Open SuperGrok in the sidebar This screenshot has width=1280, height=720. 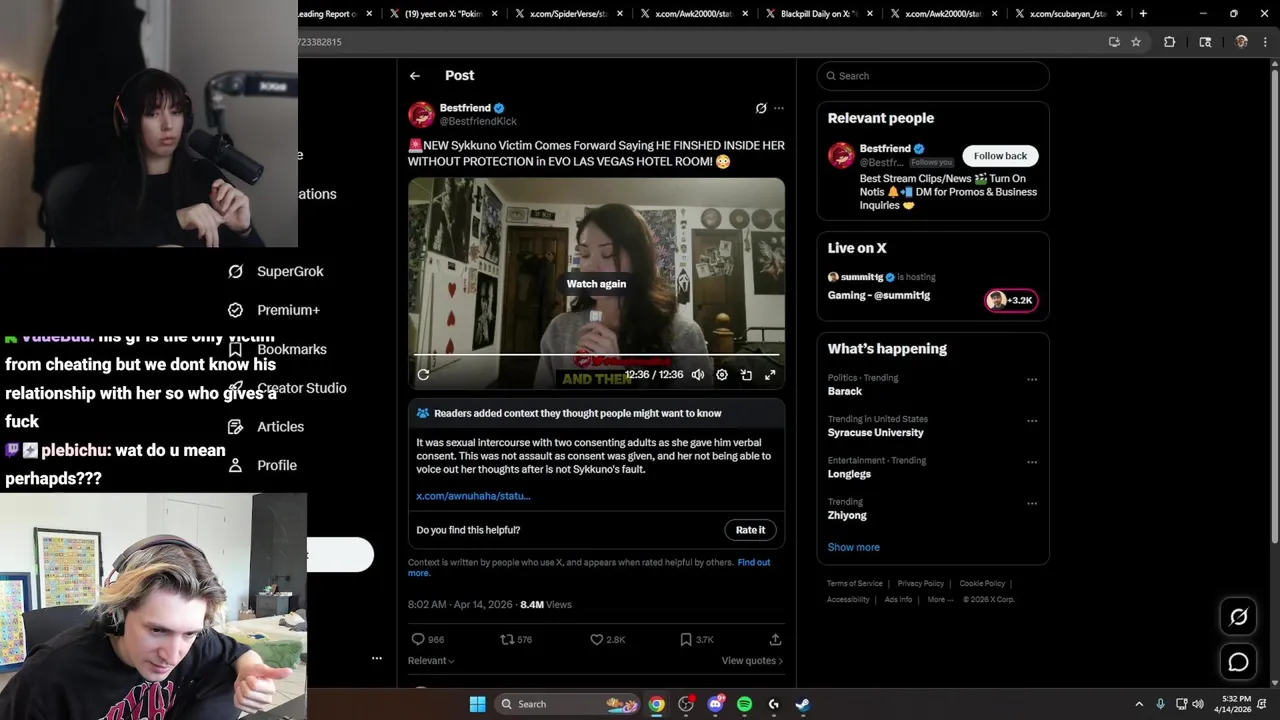tap(276, 271)
